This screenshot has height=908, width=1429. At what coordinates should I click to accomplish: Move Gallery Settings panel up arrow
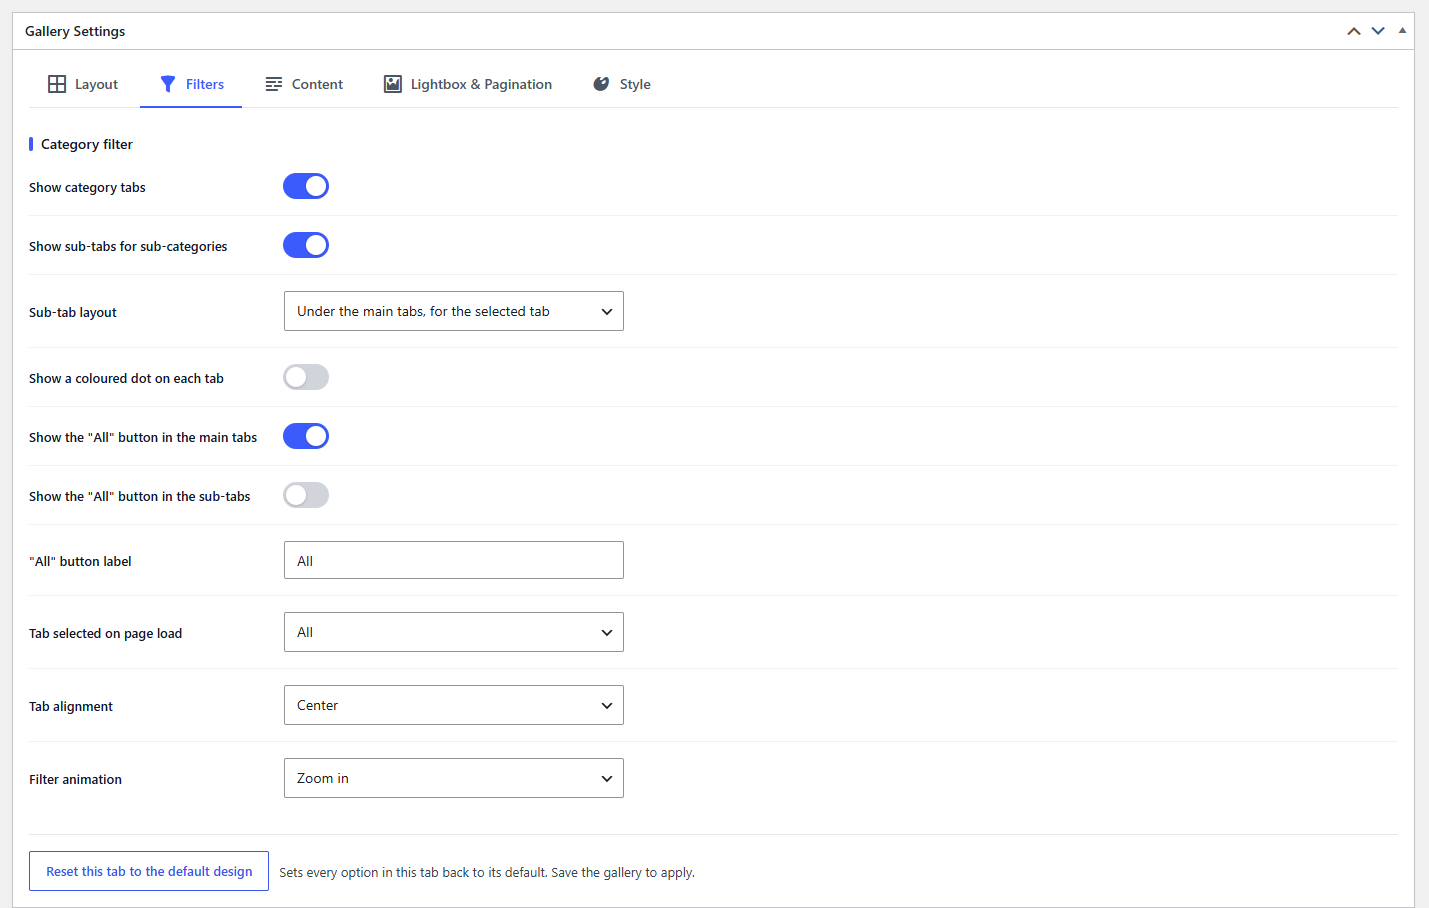tap(1354, 31)
